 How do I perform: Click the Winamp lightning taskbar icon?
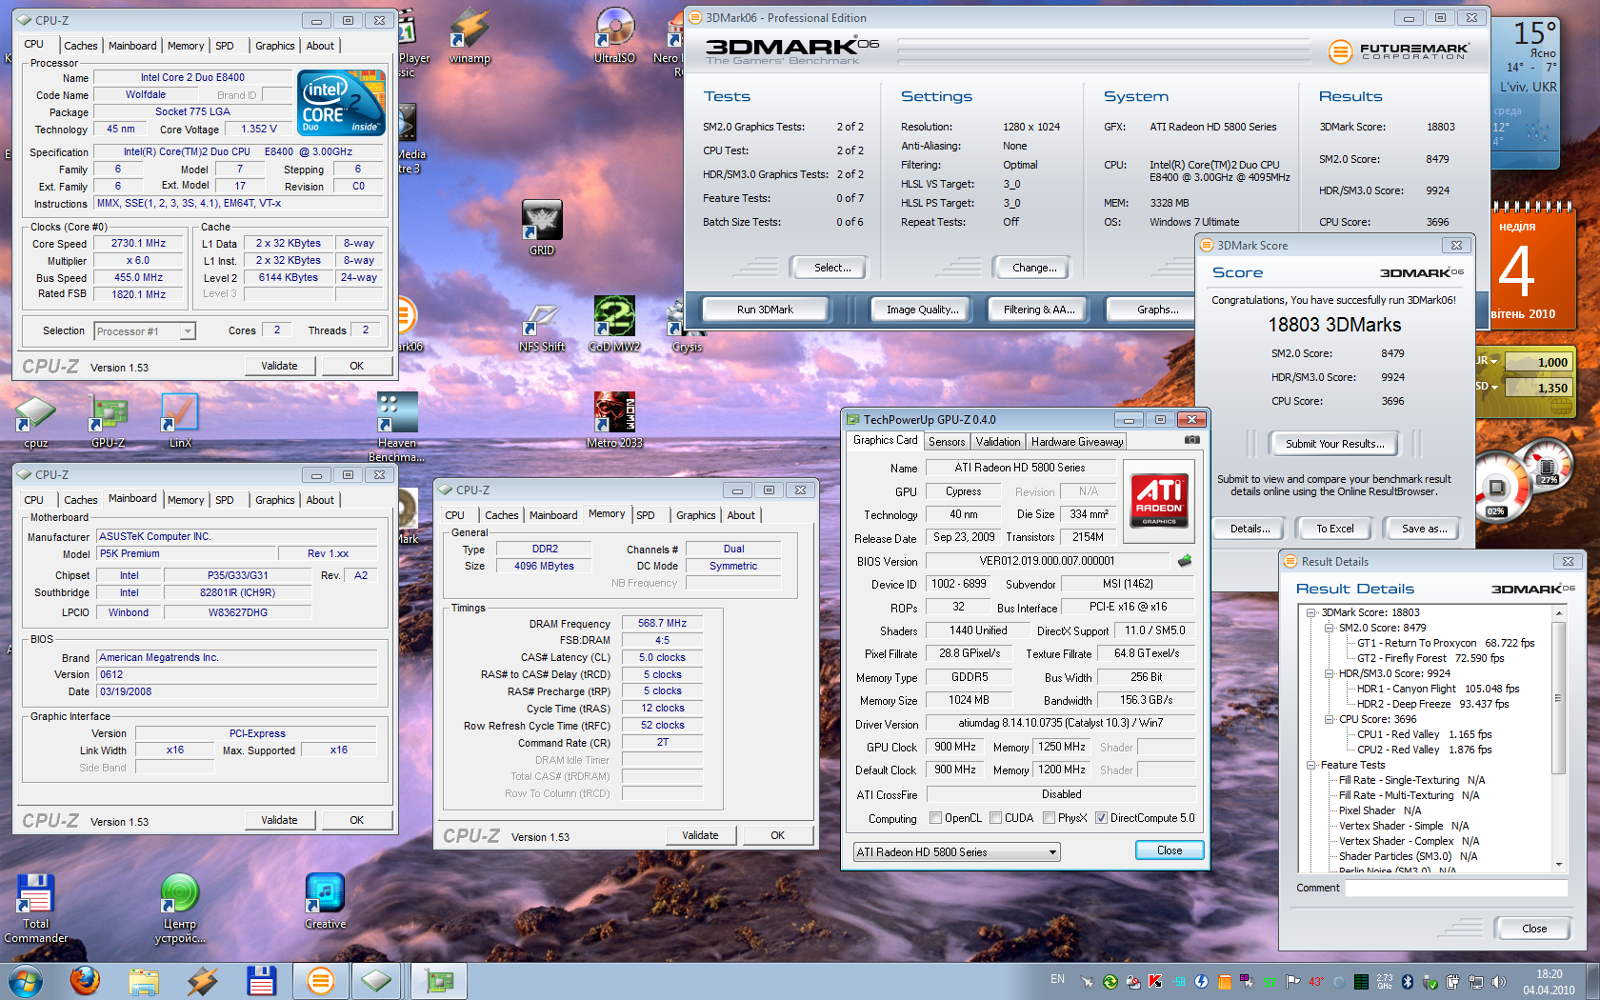[202, 981]
